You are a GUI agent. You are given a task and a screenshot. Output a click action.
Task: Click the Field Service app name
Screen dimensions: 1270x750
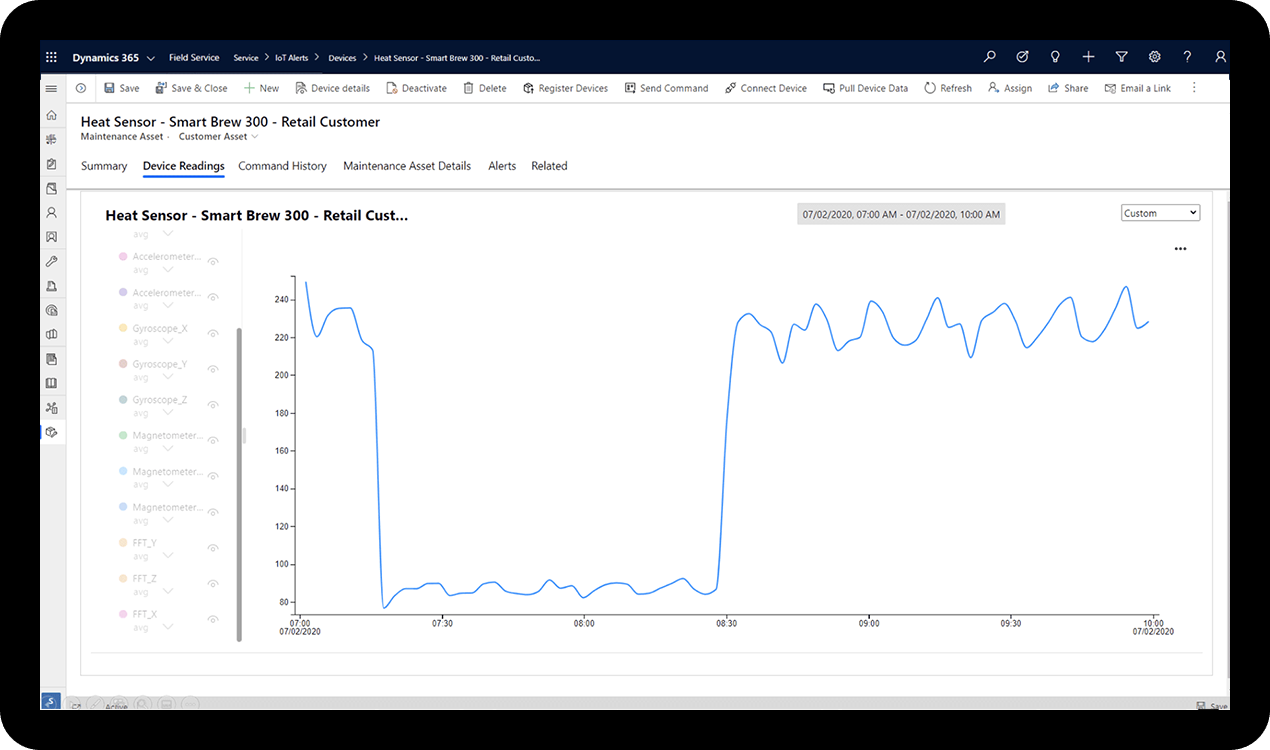(x=194, y=58)
